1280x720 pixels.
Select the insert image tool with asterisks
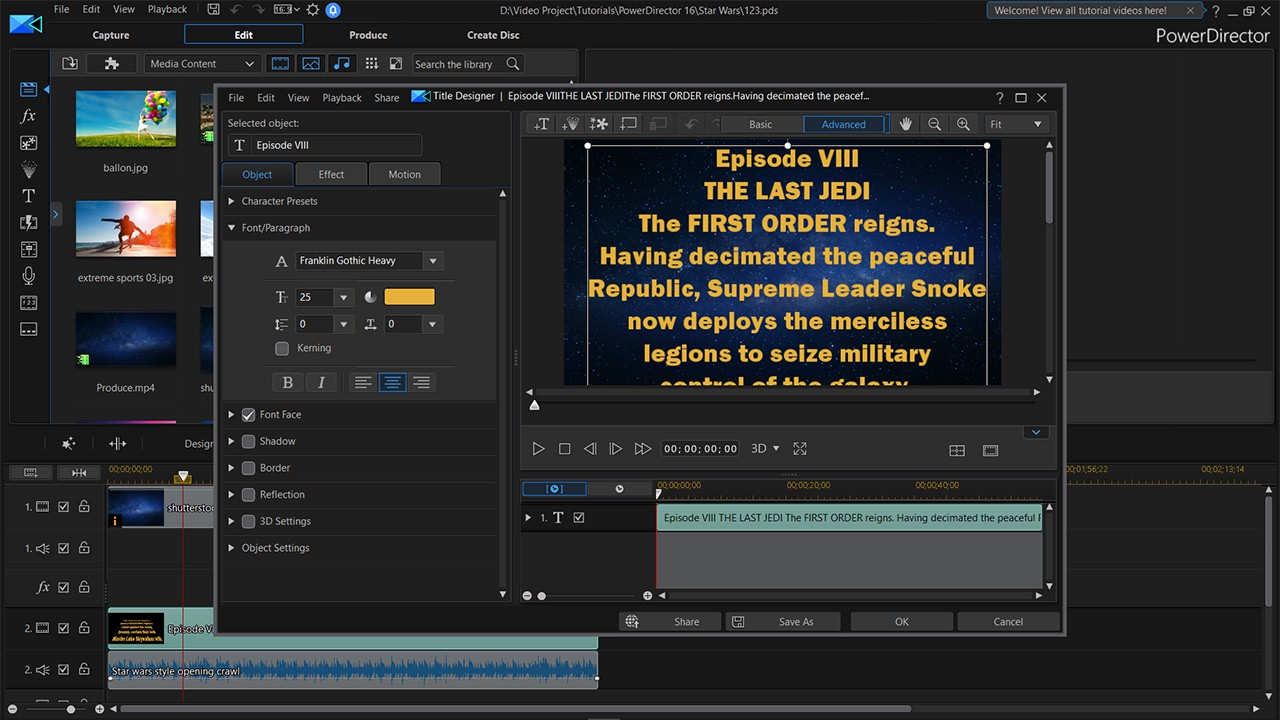coord(599,124)
